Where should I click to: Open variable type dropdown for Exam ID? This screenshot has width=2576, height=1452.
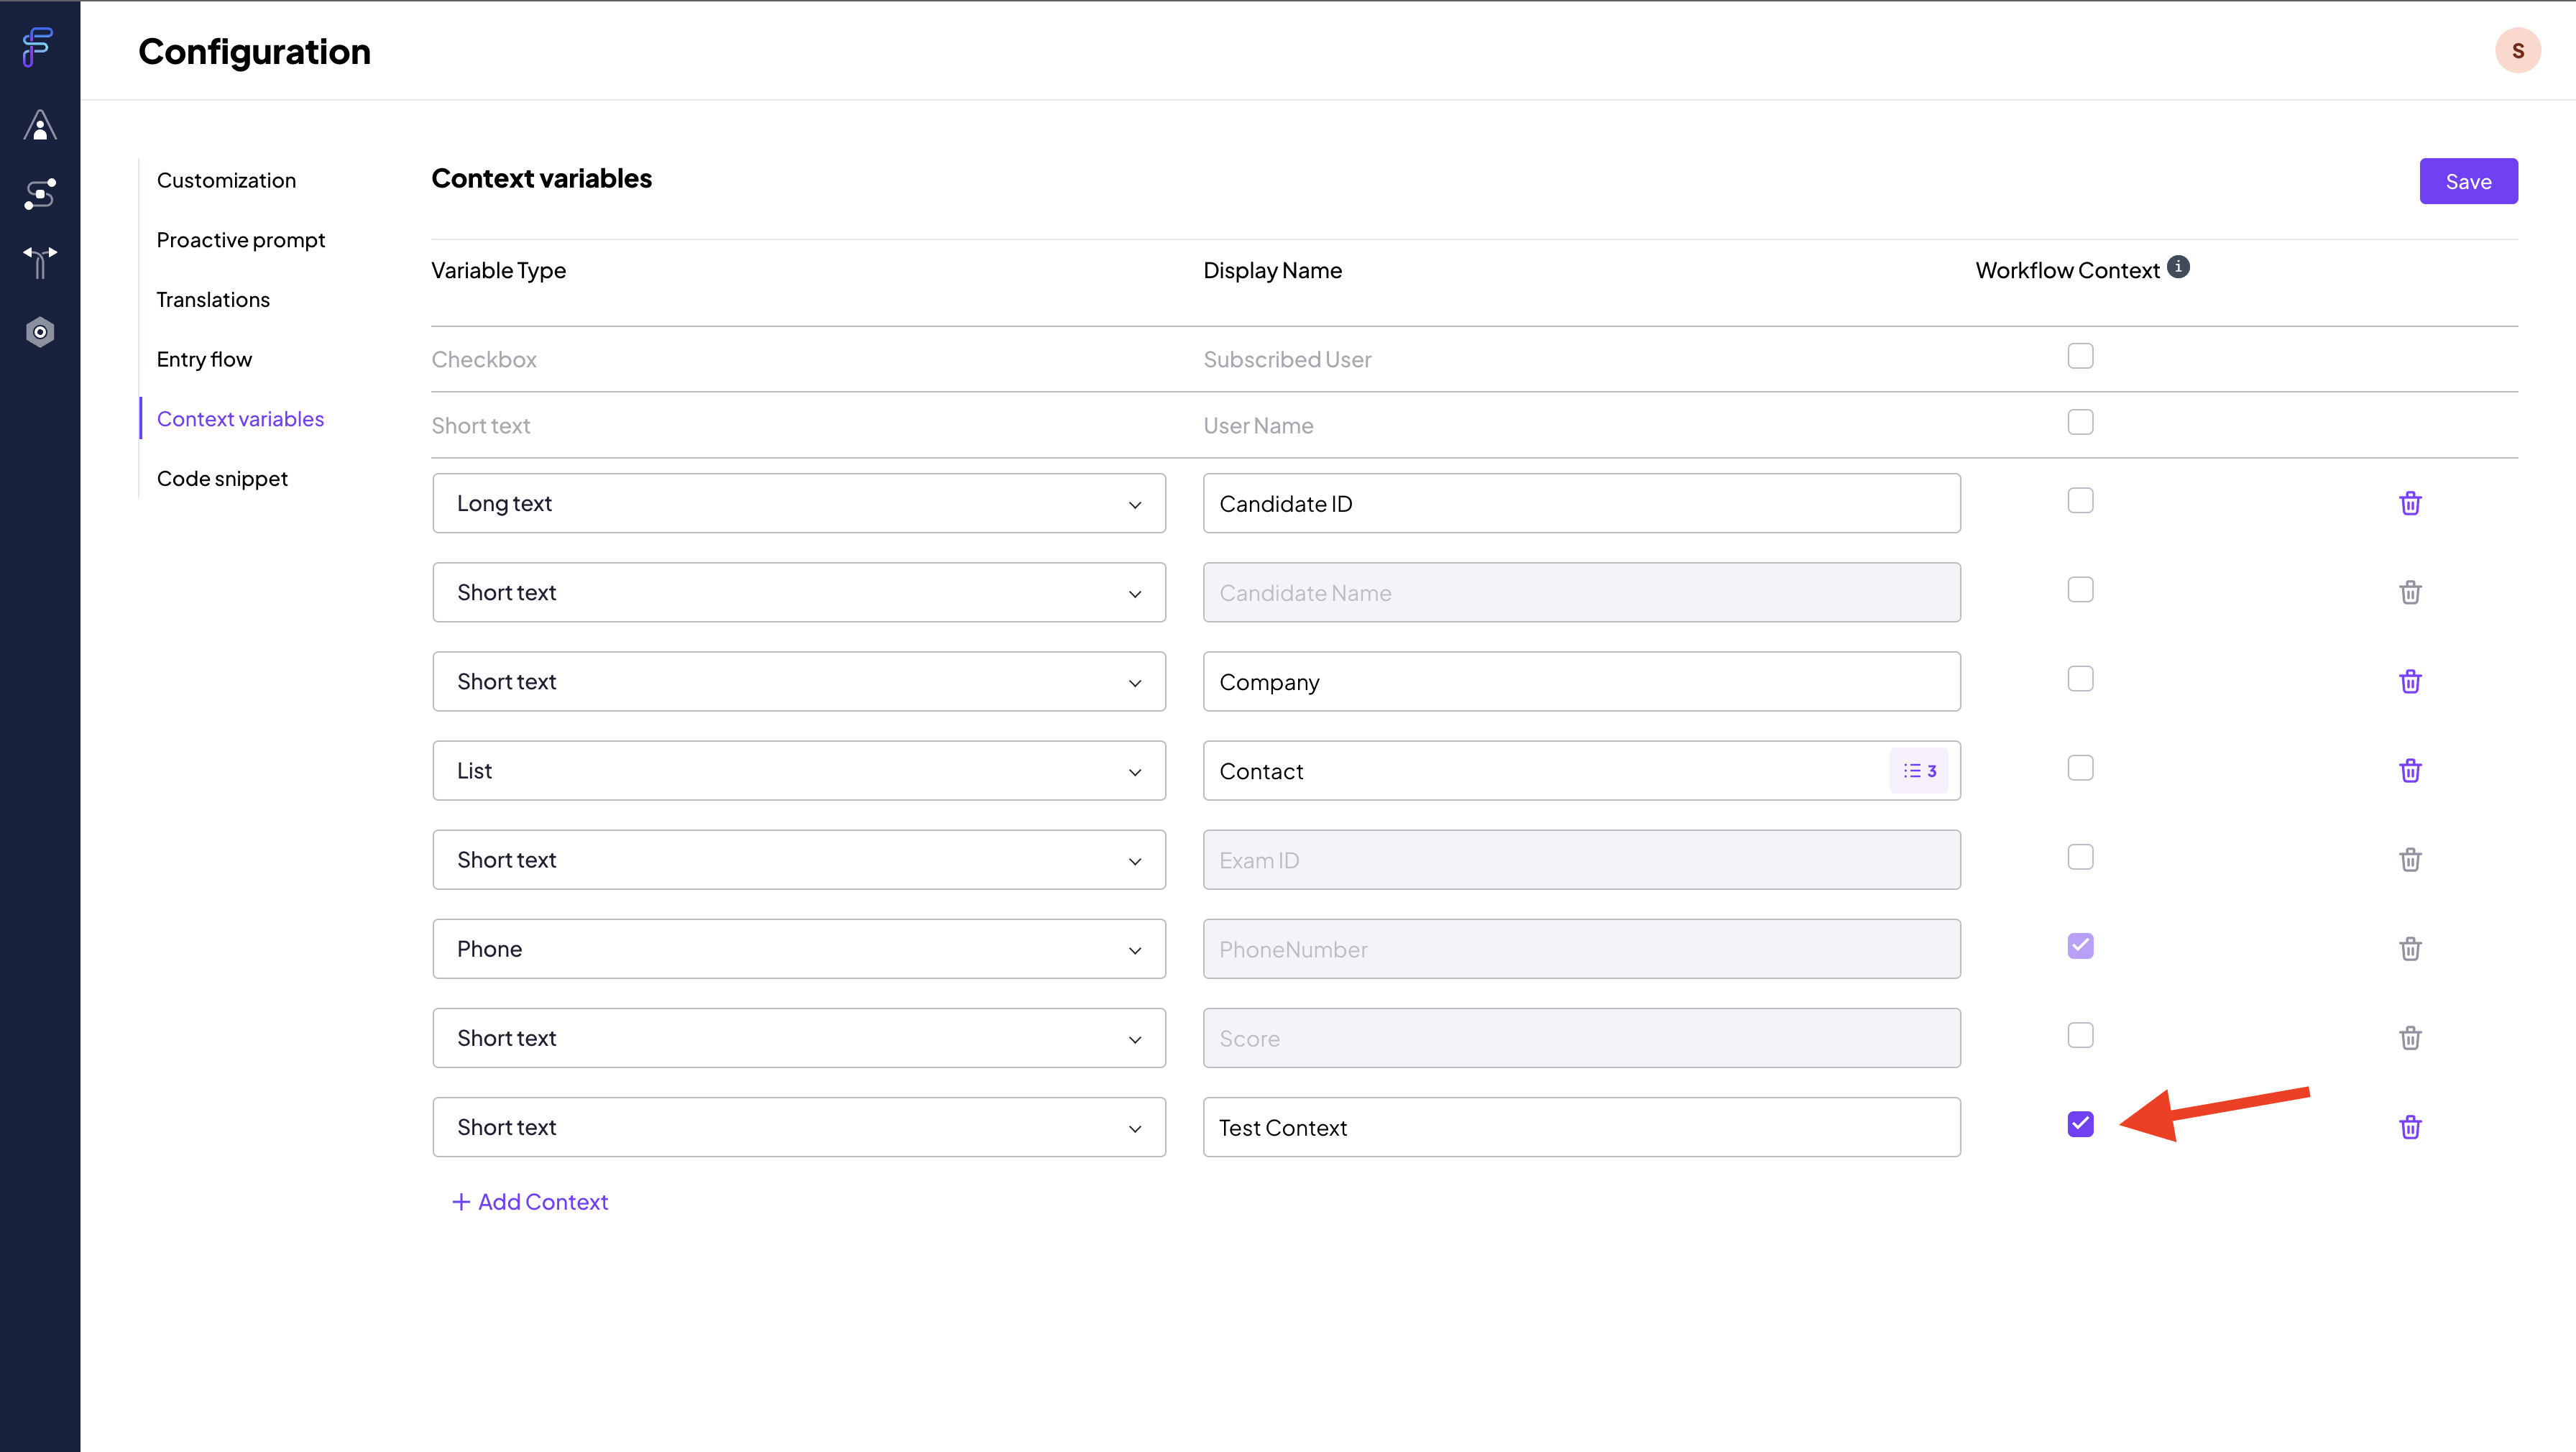[799, 859]
